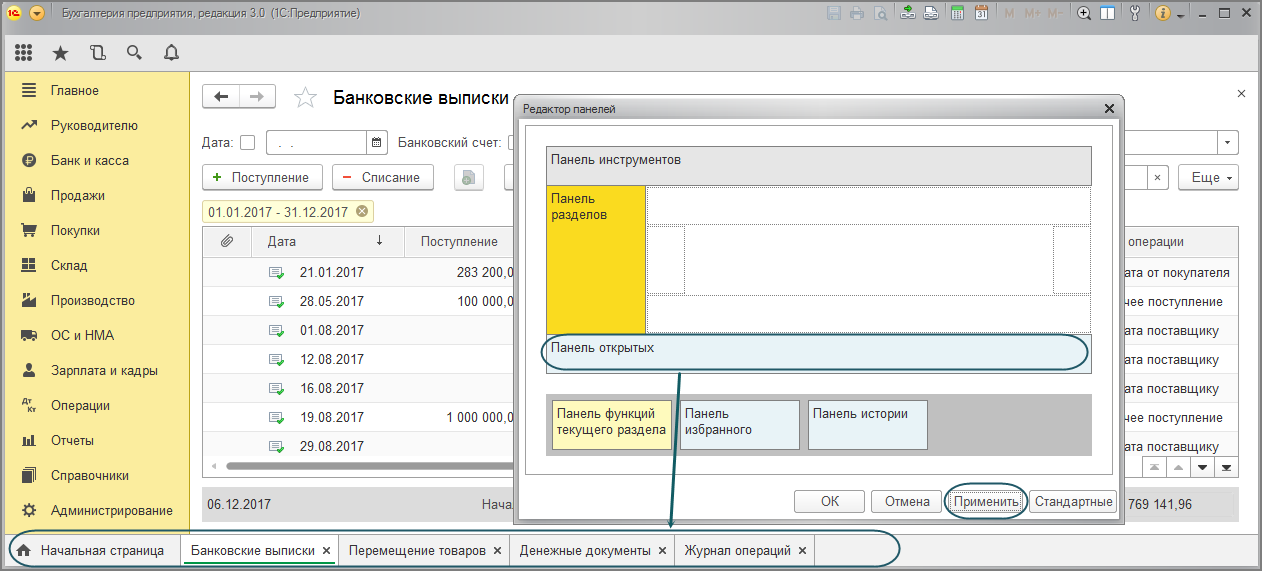Tick the Дата filter checkbox
1262x571 pixels.
tap(248, 142)
